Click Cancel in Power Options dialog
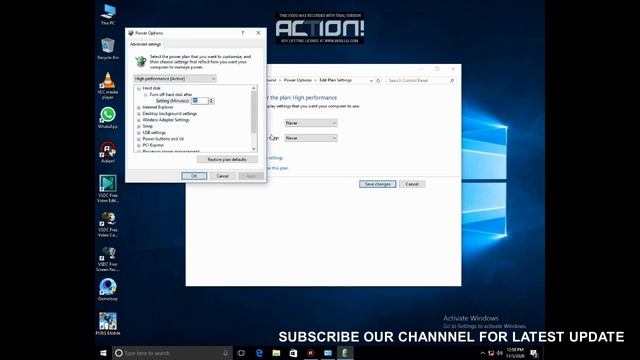The height and width of the screenshot is (360, 640). 222,176
